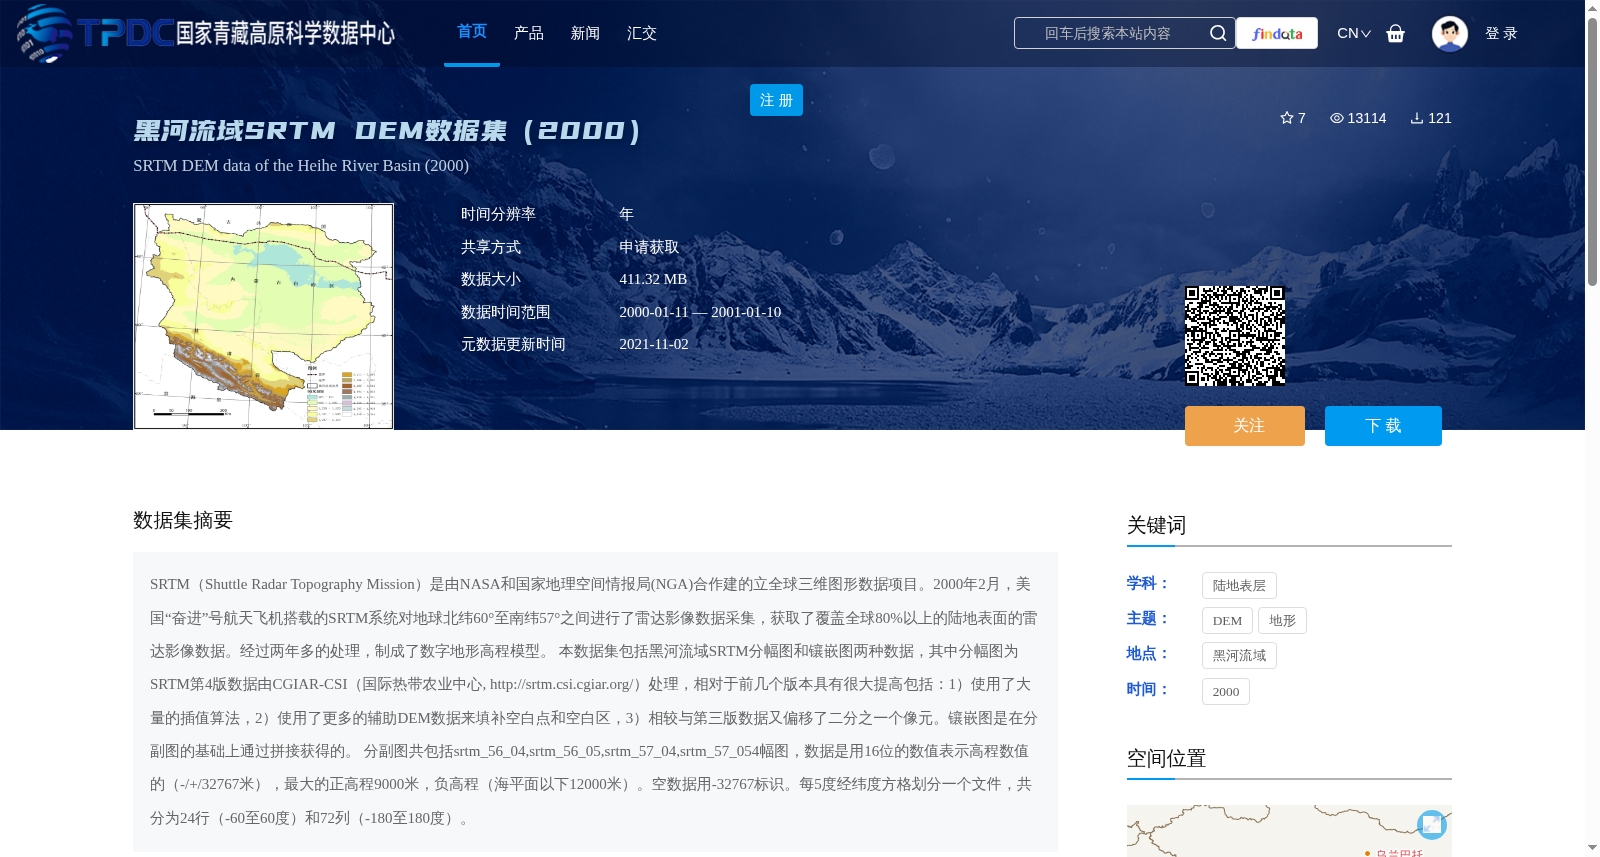The width and height of the screenshot is (1600, 857).
Task: Select the 2000 time tag
Action: 1226,692
